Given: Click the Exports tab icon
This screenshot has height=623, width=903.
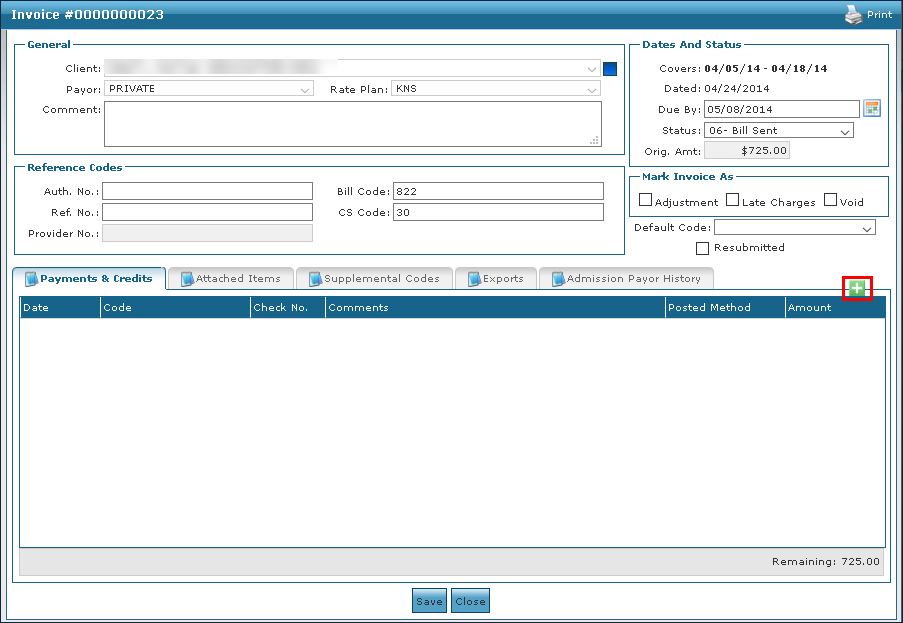Looking at the screenshot, I should [x=474, y=279].
